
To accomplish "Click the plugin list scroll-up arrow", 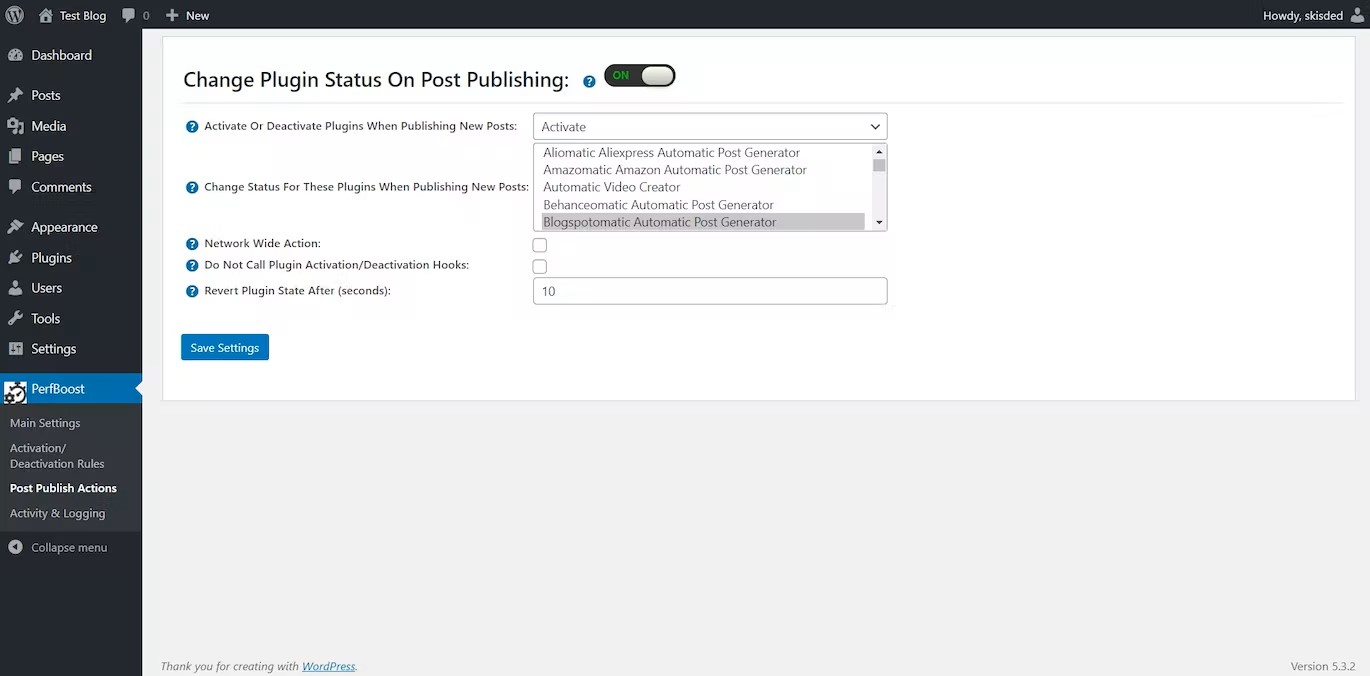I will click(x=879, y=152).
